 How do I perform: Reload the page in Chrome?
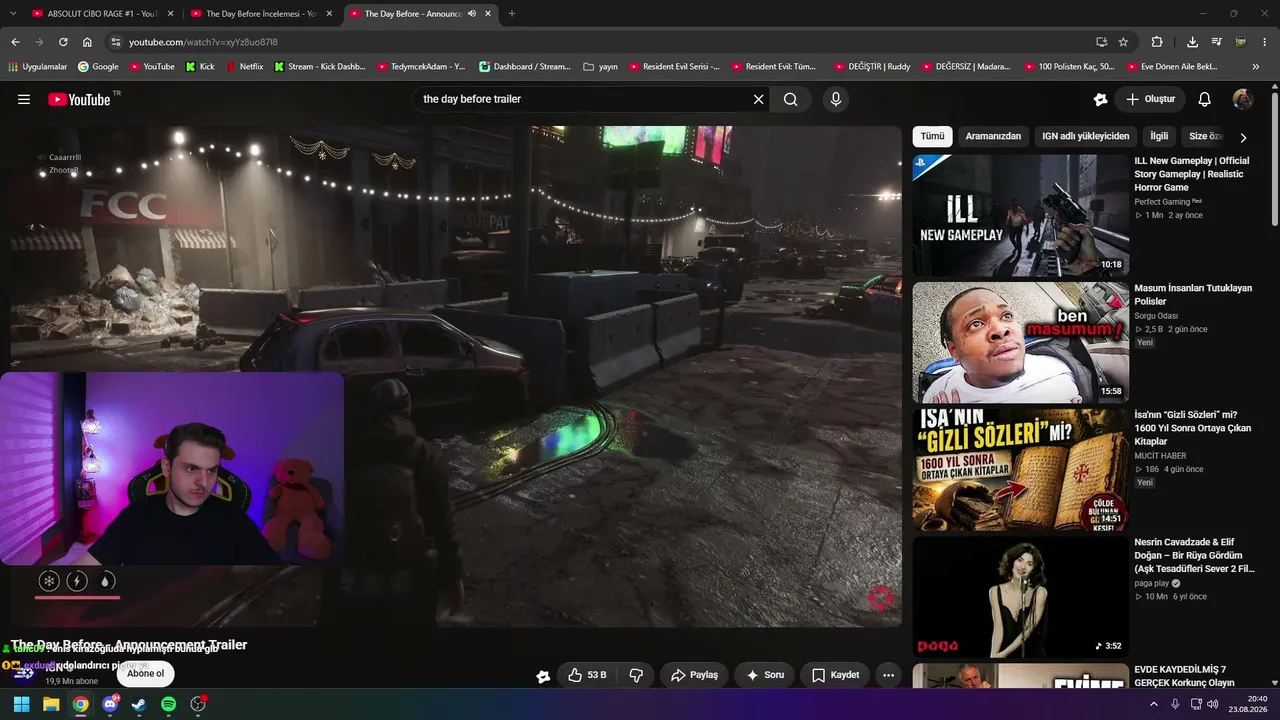pyautogui.click(x=63, y=42)
